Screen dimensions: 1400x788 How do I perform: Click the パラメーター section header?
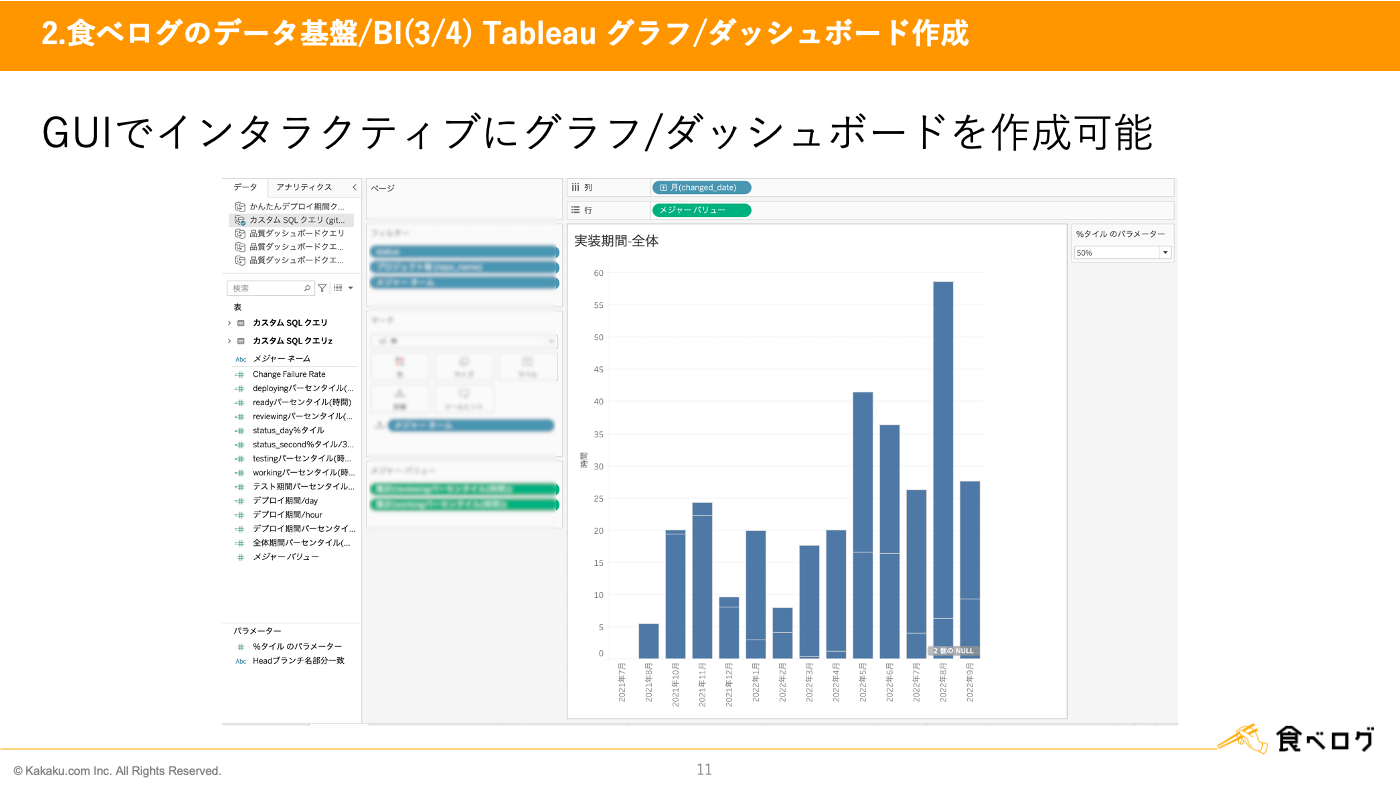[257, 631]
